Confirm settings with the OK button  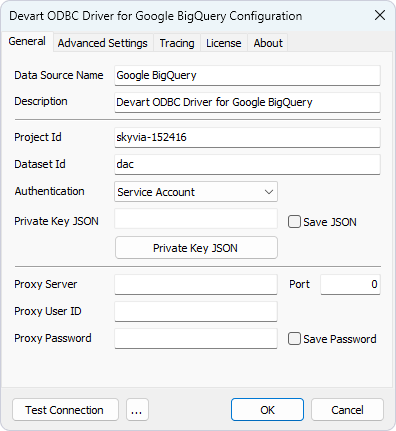[267, 410]
